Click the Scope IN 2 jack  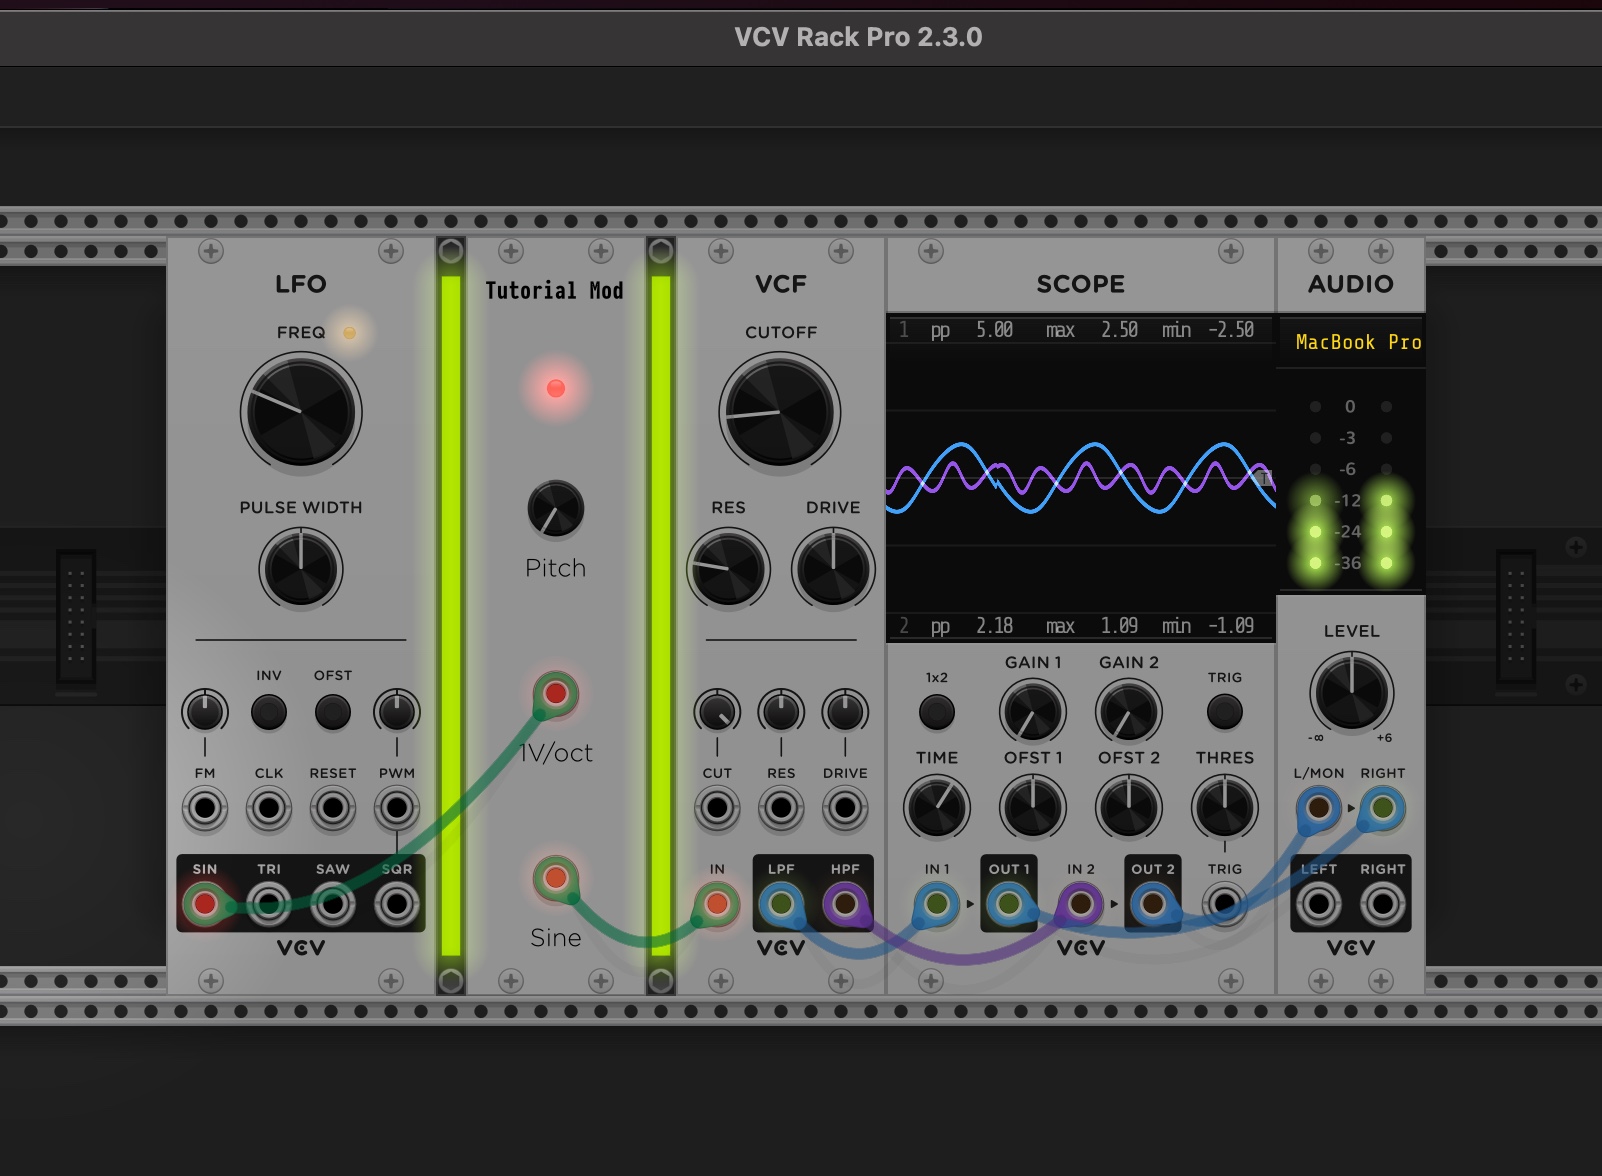point(1081,904)
